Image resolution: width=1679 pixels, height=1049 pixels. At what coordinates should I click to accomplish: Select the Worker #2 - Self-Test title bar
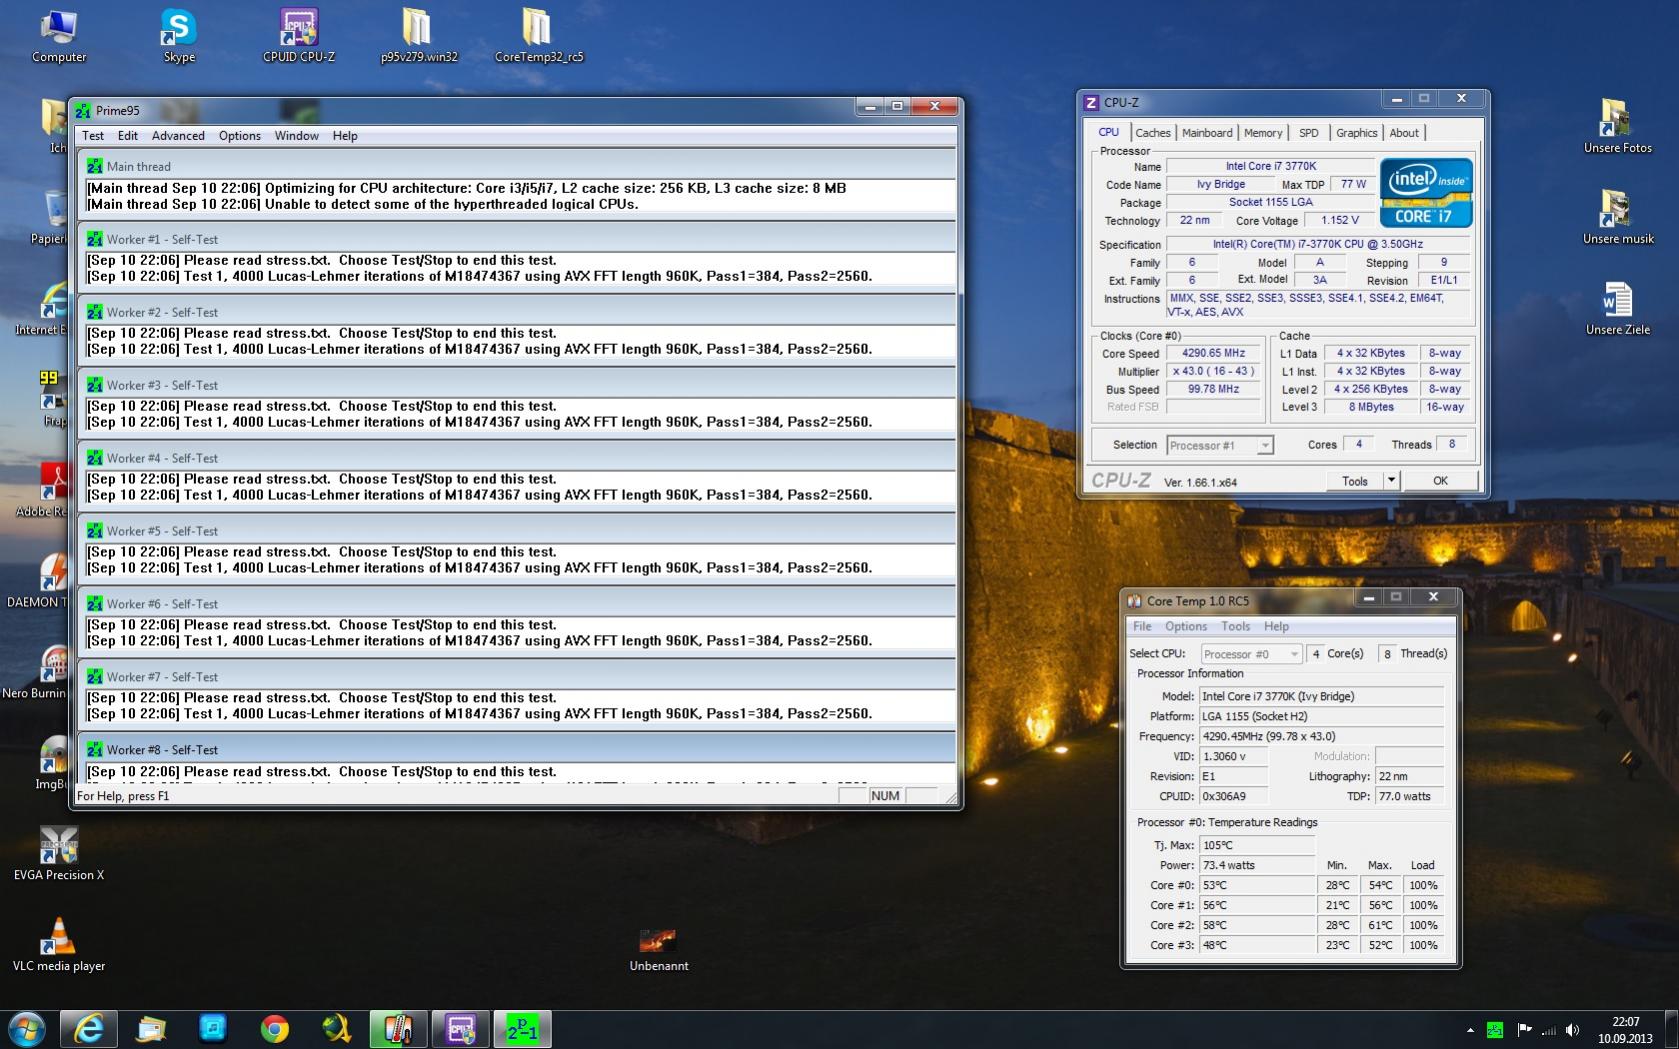point(516,312)
